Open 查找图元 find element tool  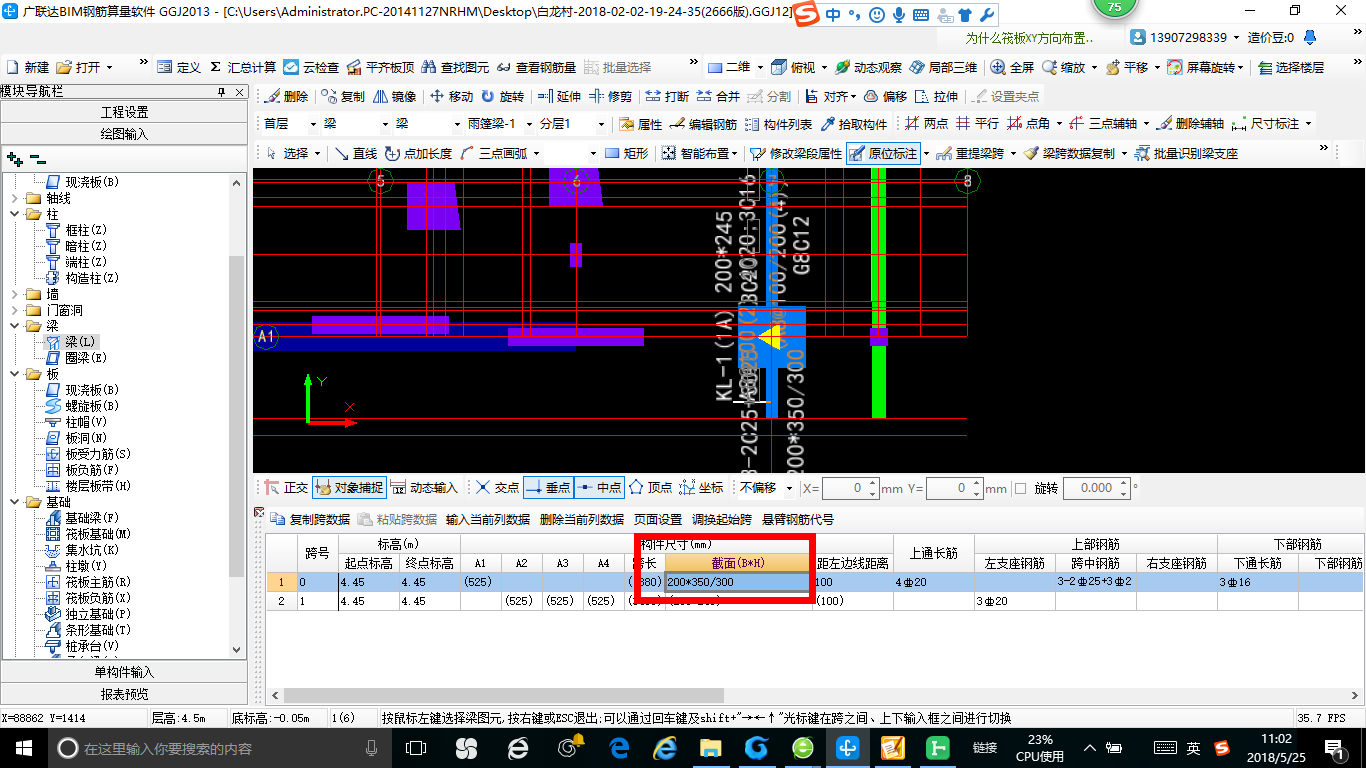pyautogui.click(x=455, y=67)
